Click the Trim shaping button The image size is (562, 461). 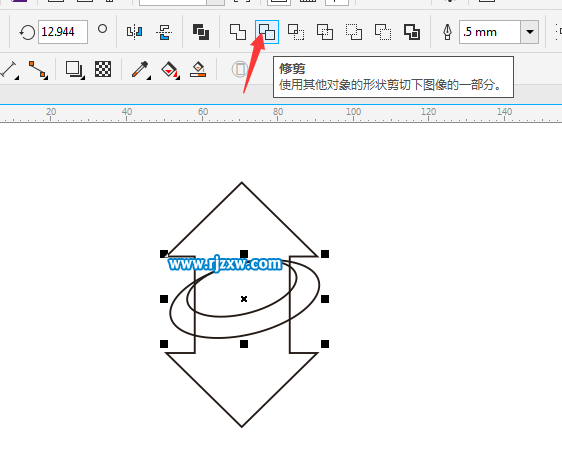pos(267,32)
